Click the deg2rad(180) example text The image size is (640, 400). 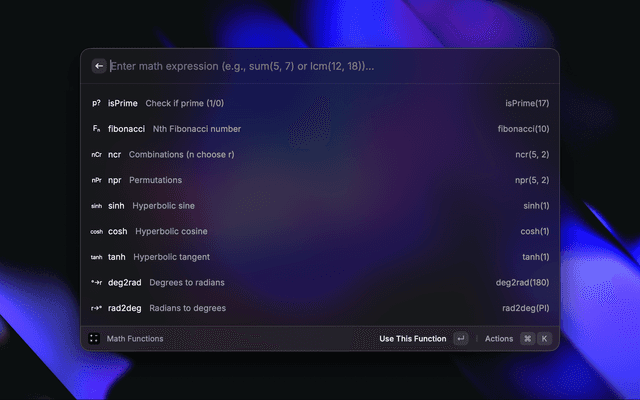click(522, 283)
